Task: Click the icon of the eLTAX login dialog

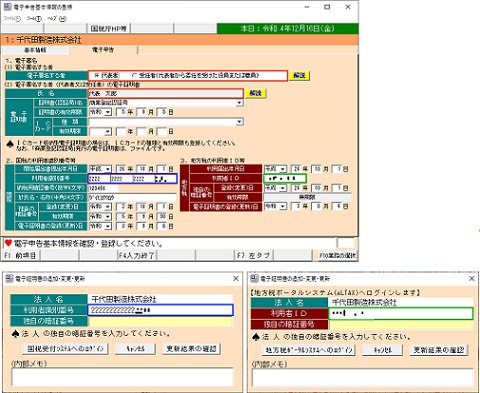Action: (x=254, y=278)
